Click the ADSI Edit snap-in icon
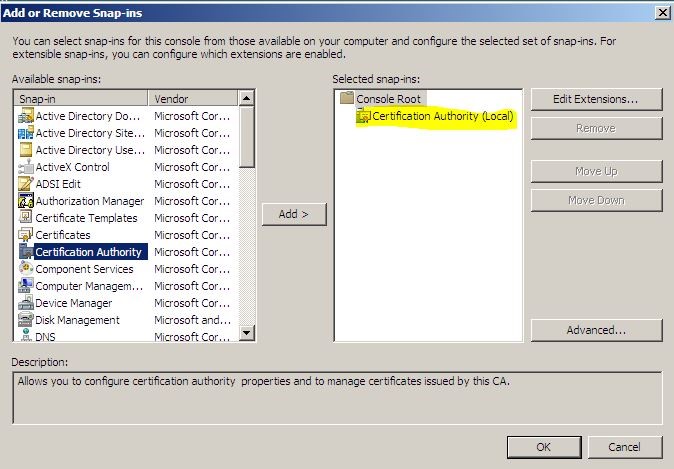This screenshot has height=469, width=674. pyautogui.click(x=26, y=184)
